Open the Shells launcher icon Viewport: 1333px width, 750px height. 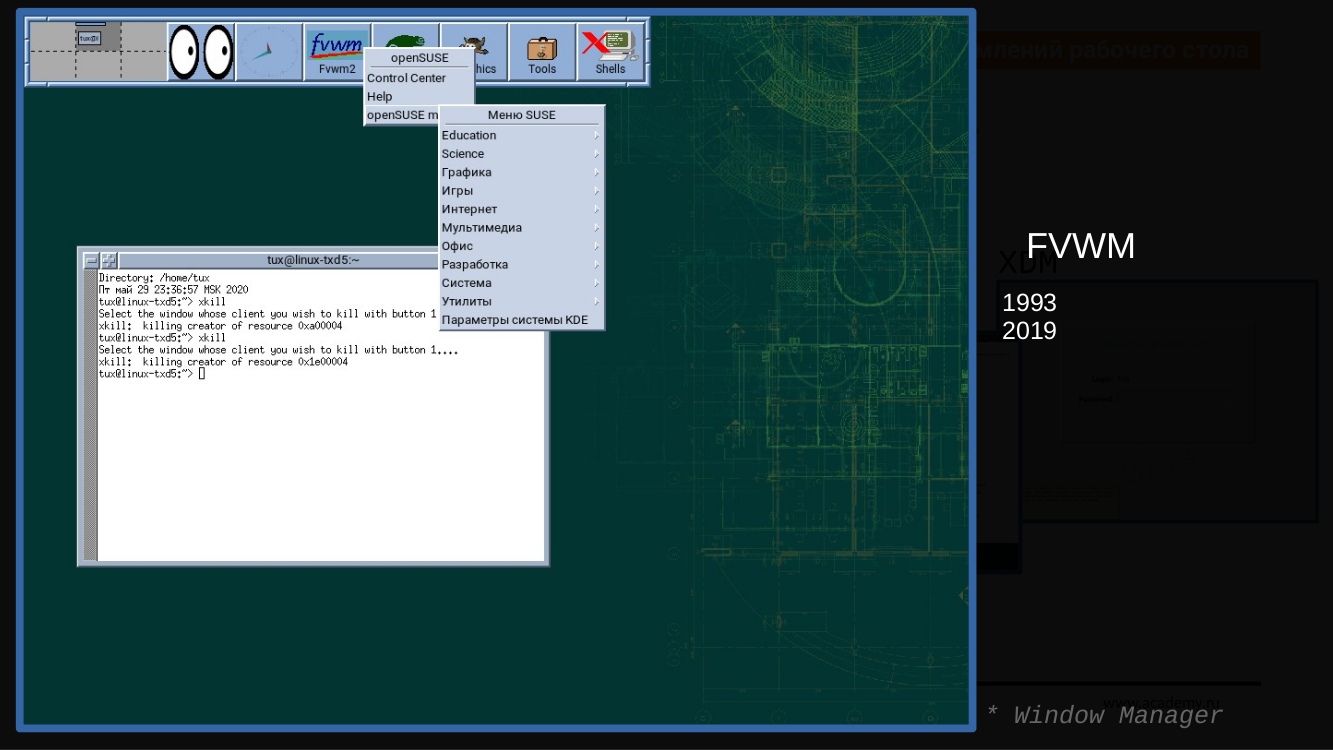[610, 52]
